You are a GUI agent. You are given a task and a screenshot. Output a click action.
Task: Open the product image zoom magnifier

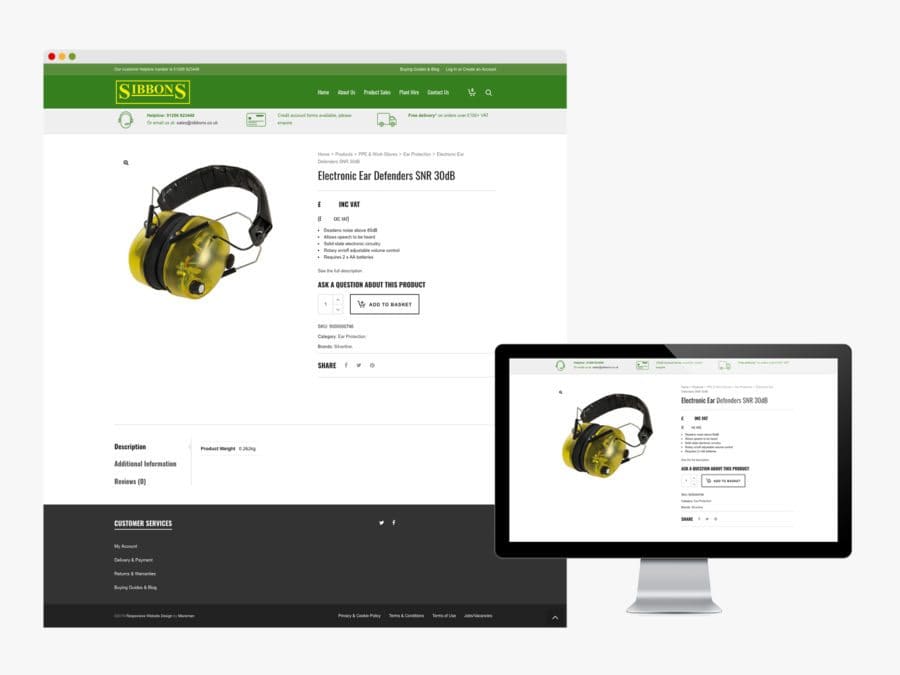tap(124, 162)
